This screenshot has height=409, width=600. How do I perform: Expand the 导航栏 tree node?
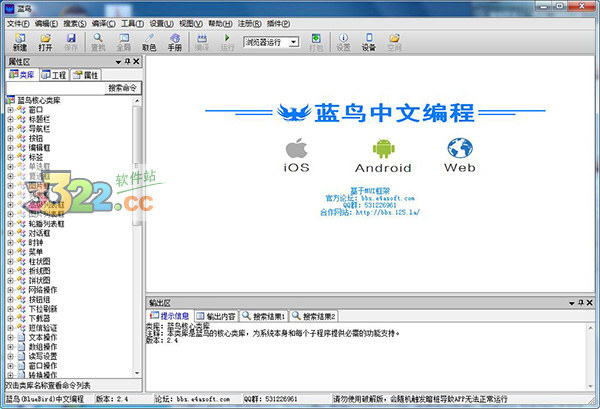click(10, 129)
